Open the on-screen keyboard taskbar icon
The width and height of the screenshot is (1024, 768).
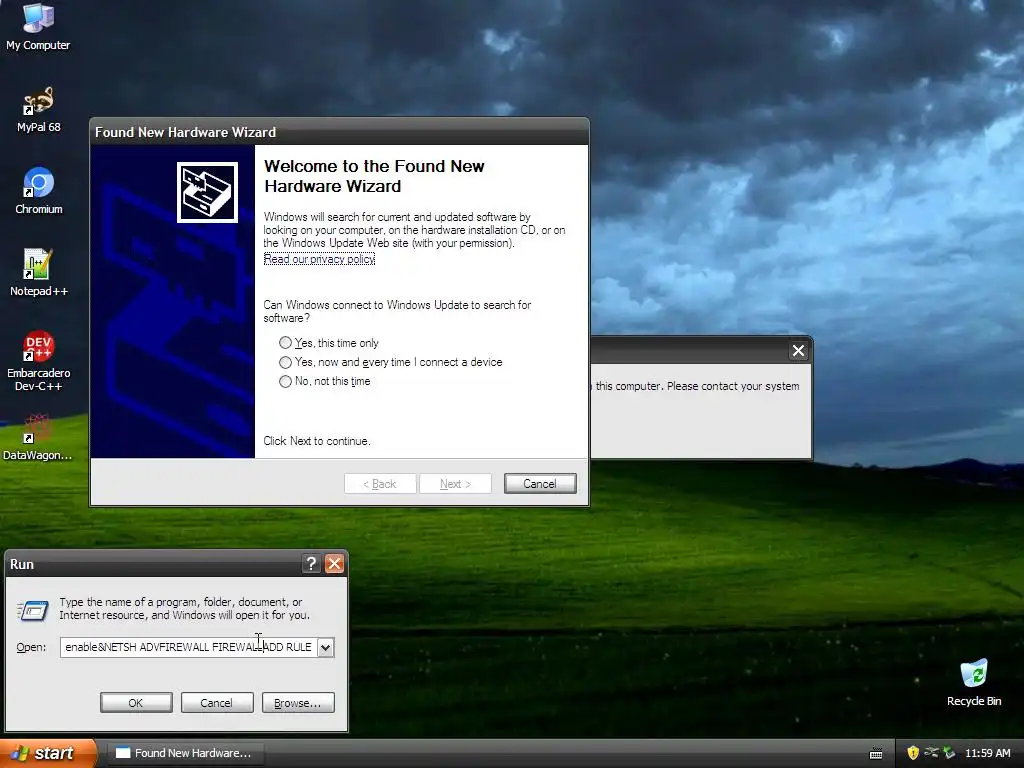pyautogui.click(x=876, y=754)
